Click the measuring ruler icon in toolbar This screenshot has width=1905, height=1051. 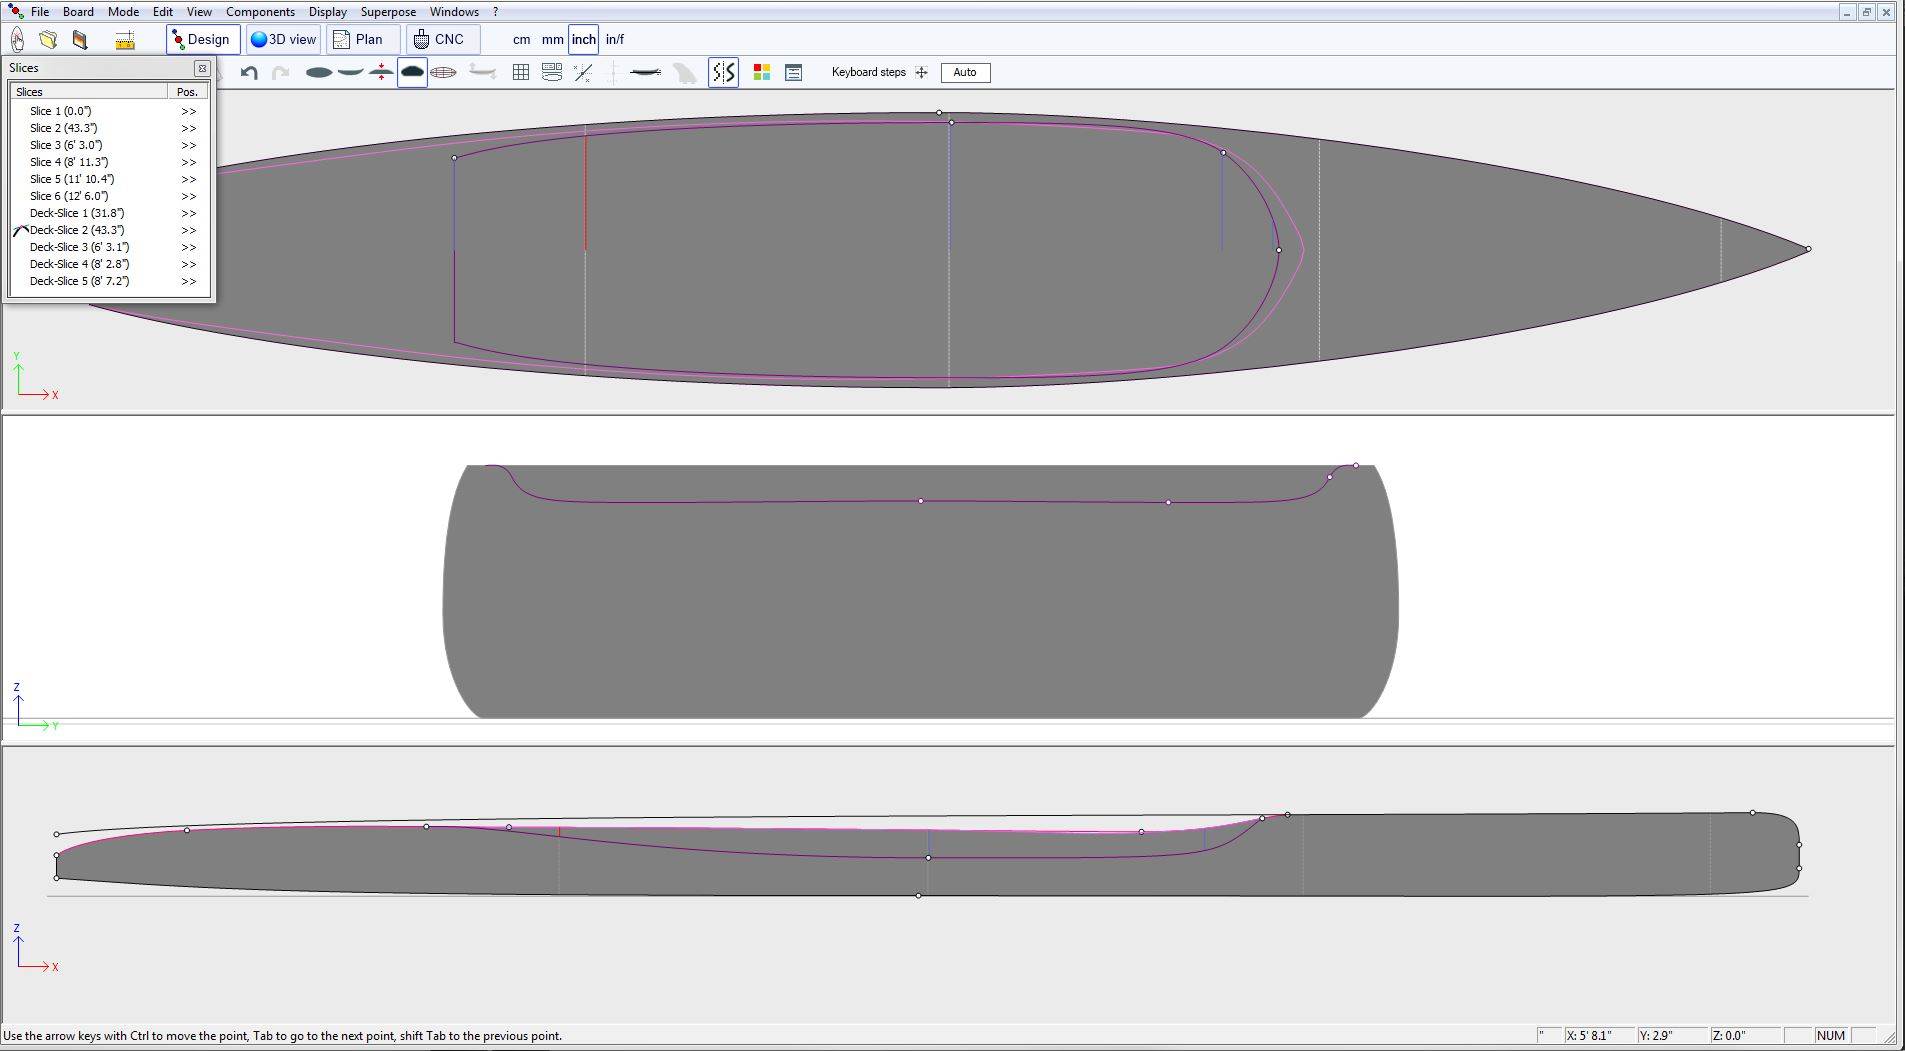(x=125, y=40)
